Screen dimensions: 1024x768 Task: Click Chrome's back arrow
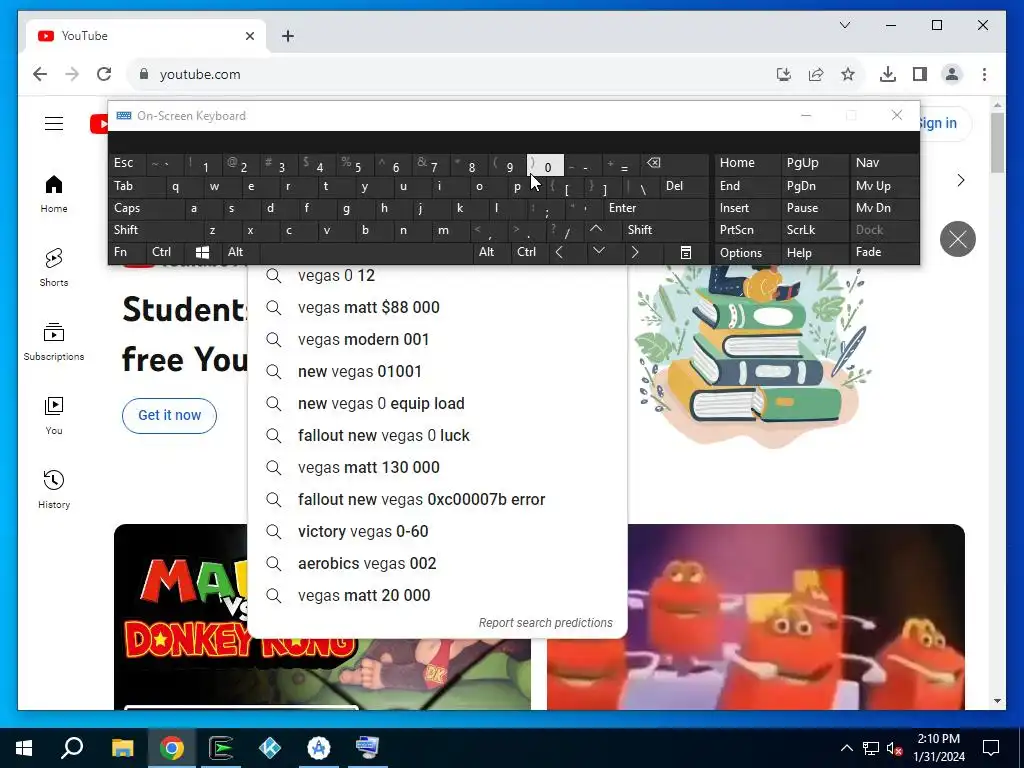[40, 74]
